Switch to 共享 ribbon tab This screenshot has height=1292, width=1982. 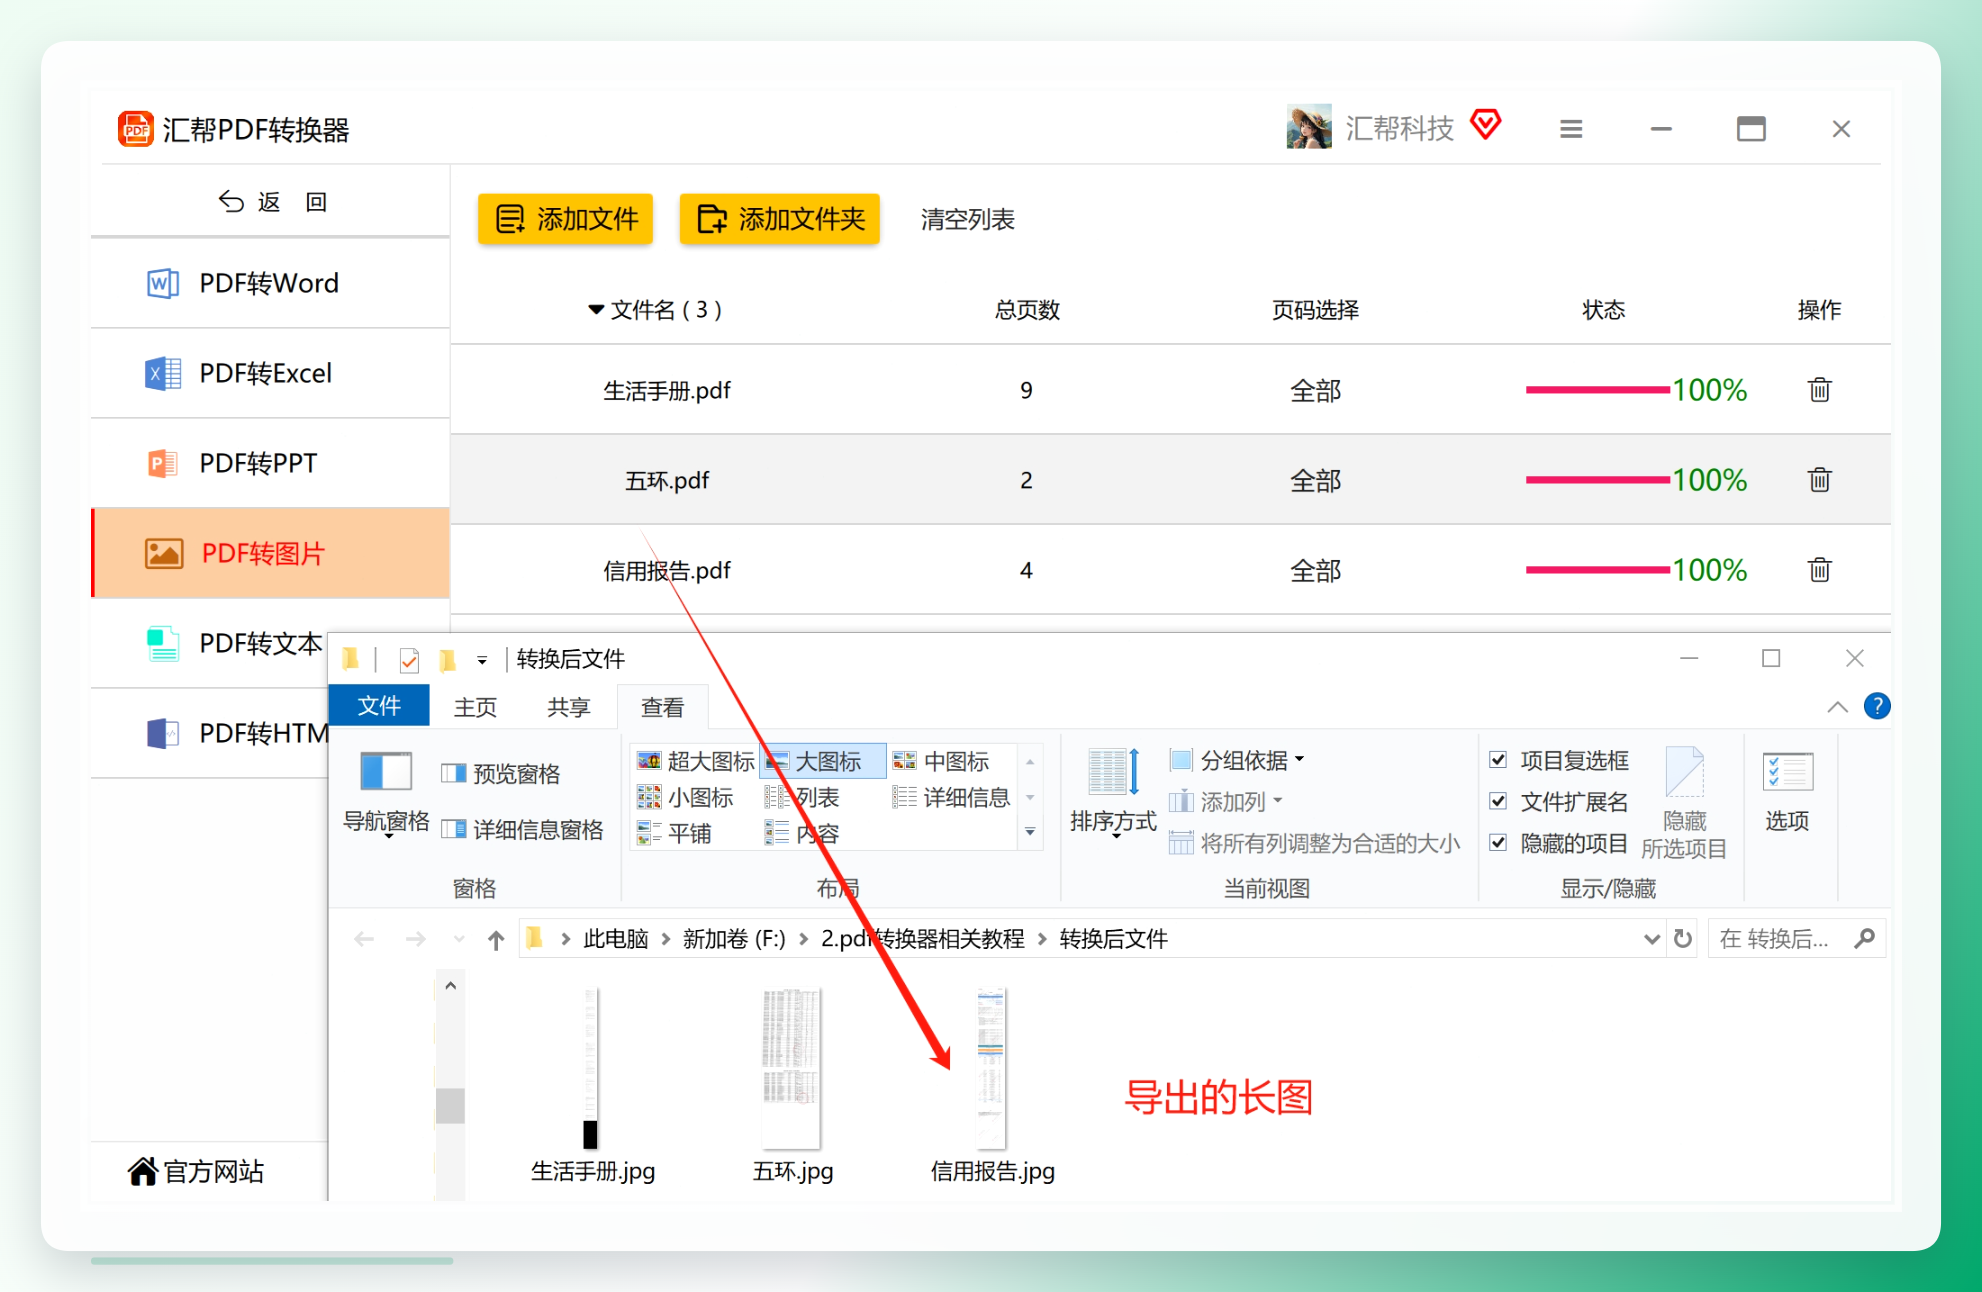[x=569, y=707]
